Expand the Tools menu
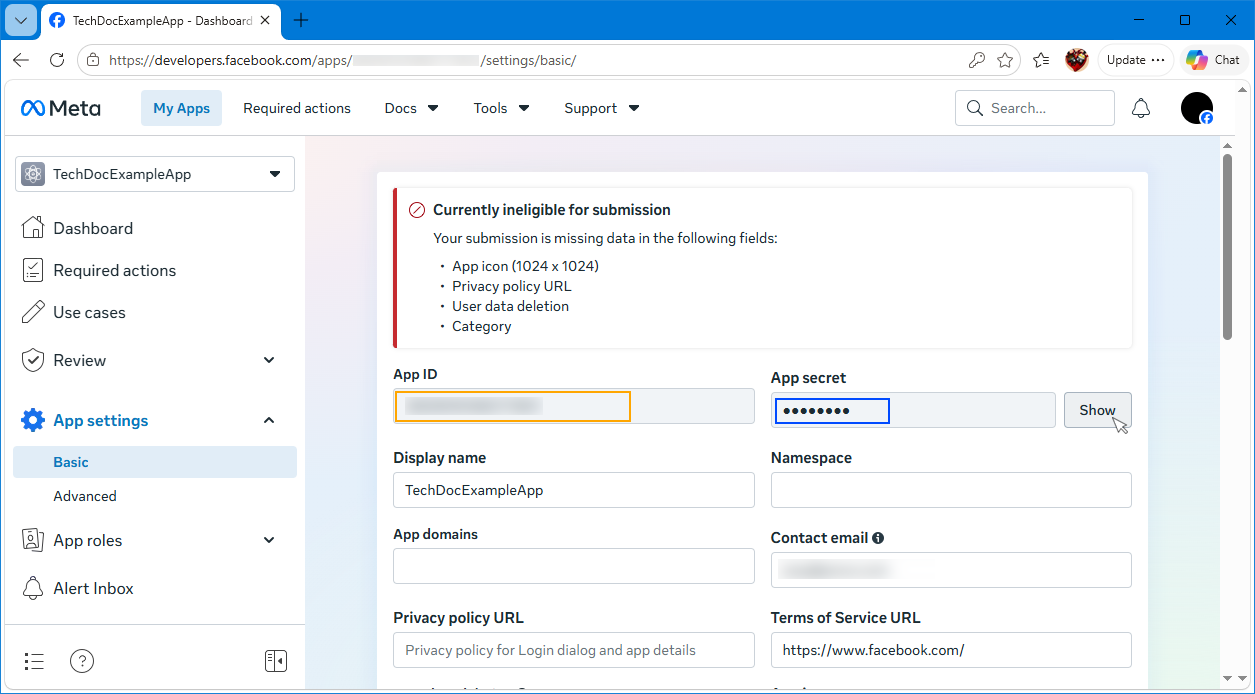 501,108
